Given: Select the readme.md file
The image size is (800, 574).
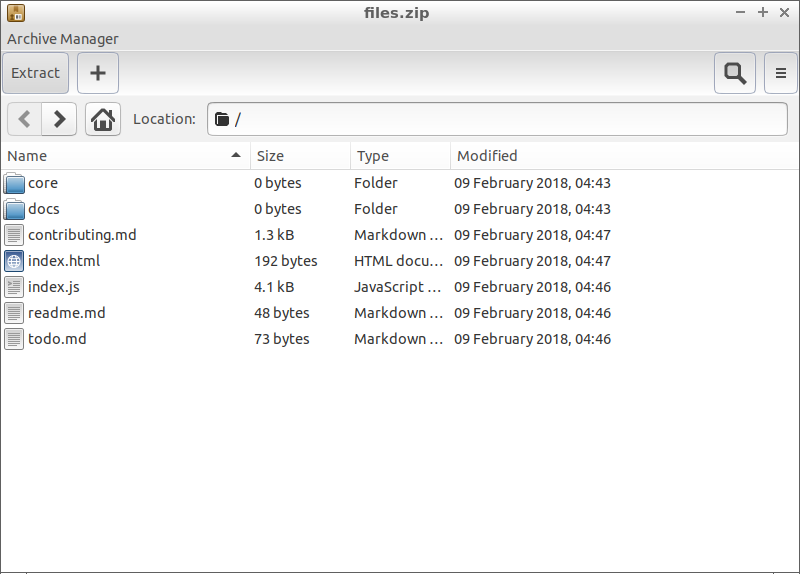Looking at the screenshot, I should [x=66, y=313].
